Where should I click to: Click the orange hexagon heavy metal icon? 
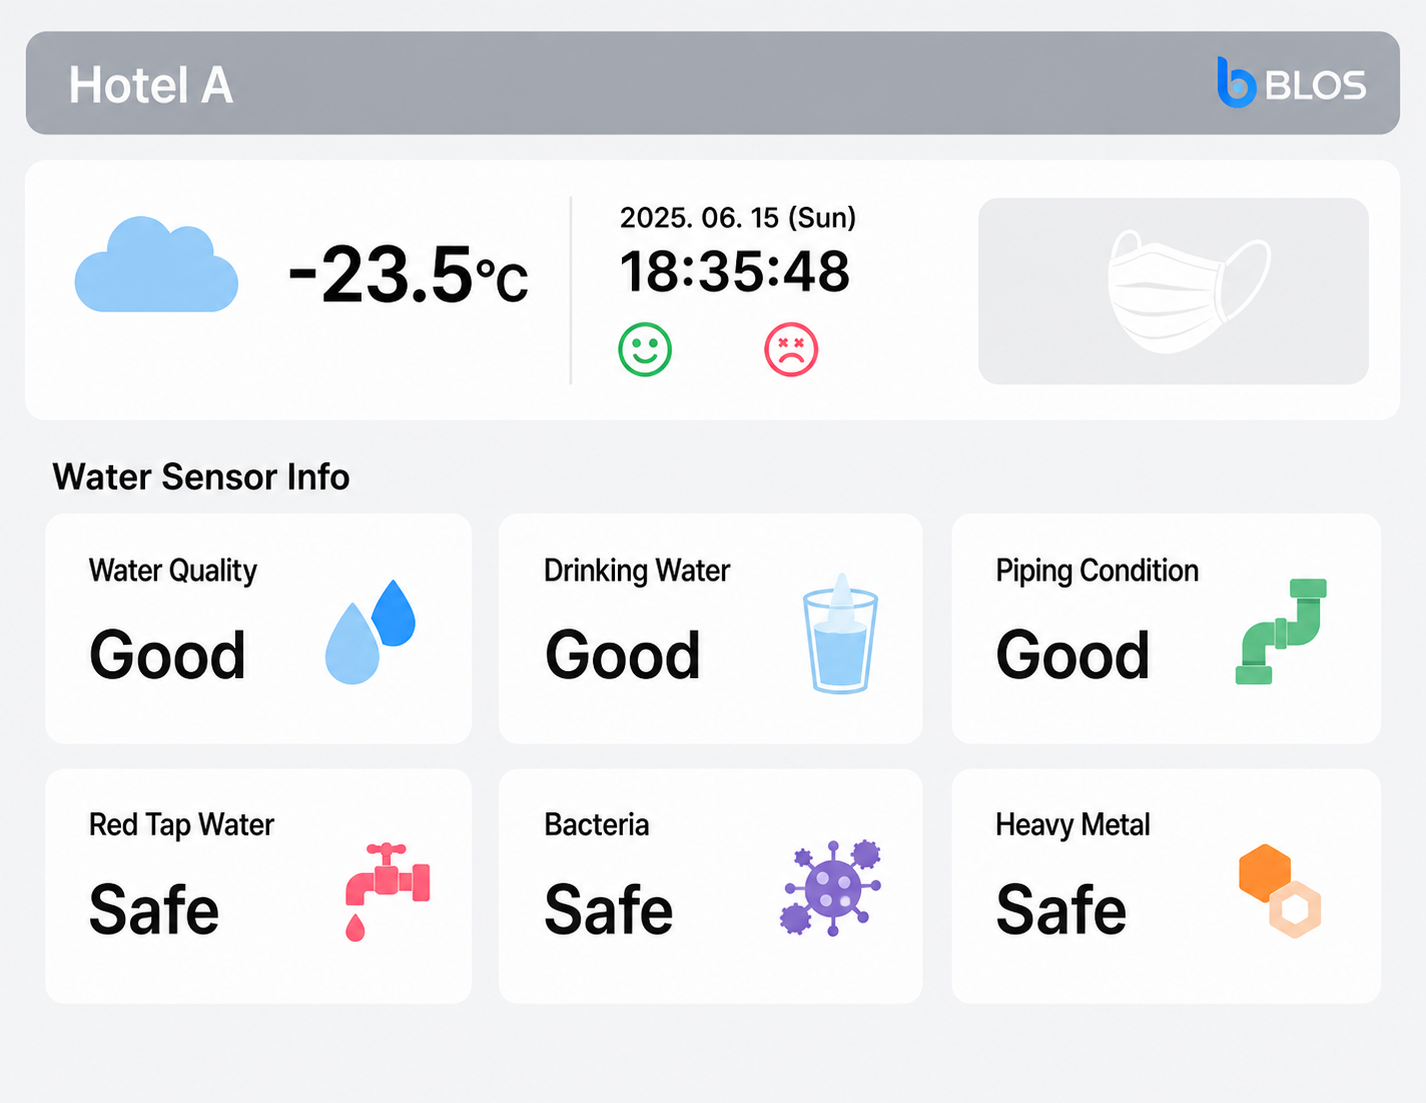[x=1280, y=890]
